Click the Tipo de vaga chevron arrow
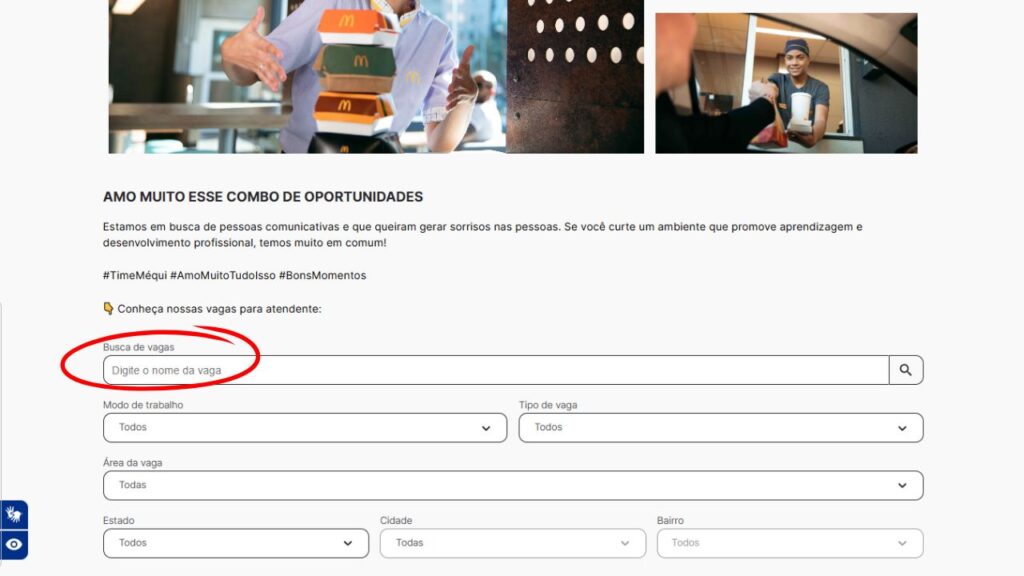 [902, 428]
